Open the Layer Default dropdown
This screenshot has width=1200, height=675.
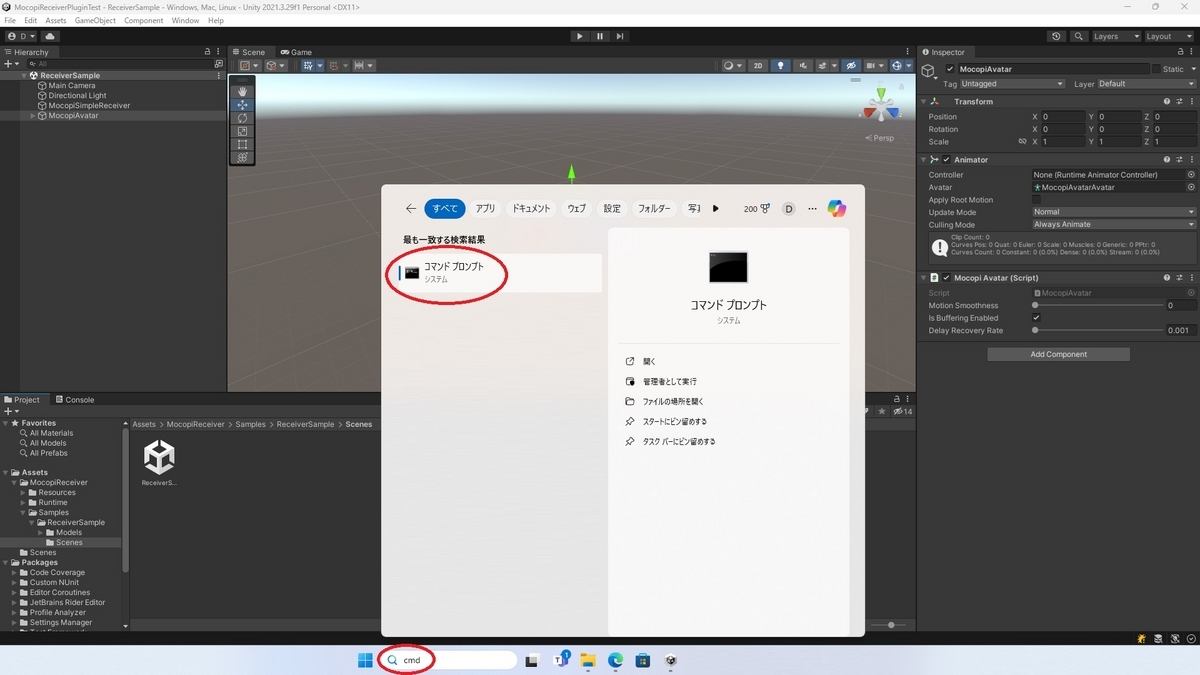(1146, 84)
